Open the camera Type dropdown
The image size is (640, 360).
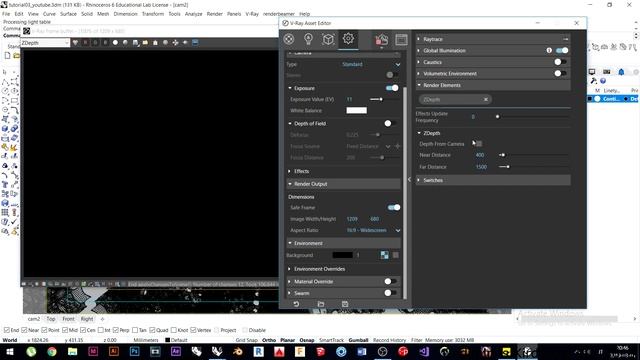tap(371, 64)
